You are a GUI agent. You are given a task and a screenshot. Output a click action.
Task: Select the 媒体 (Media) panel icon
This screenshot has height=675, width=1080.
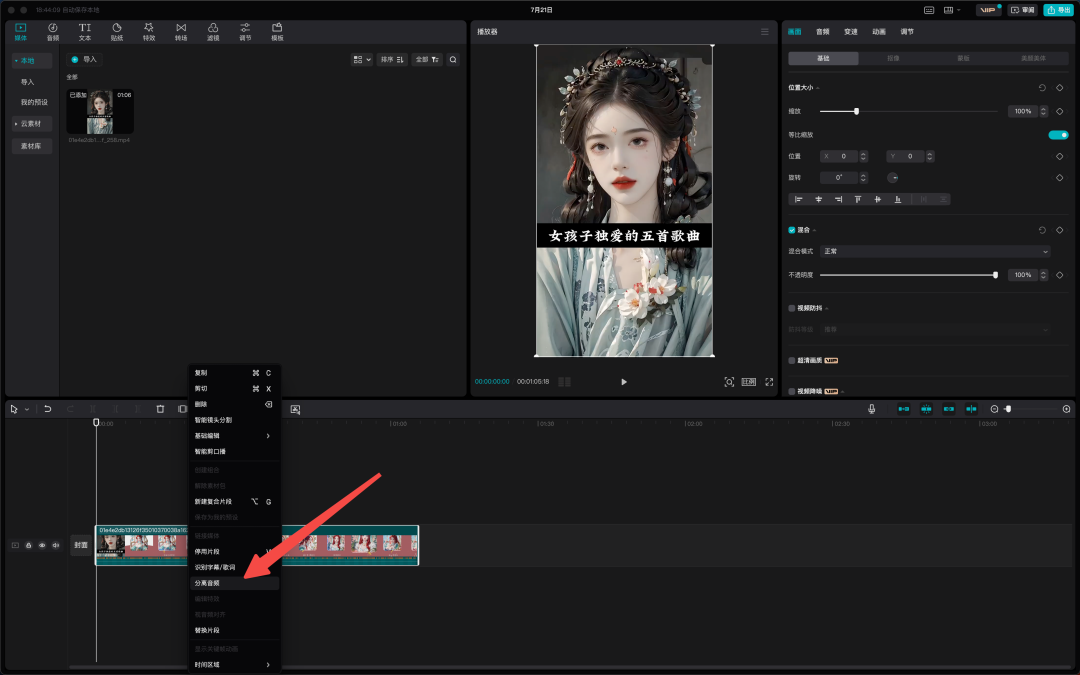[x=21, y=32]
